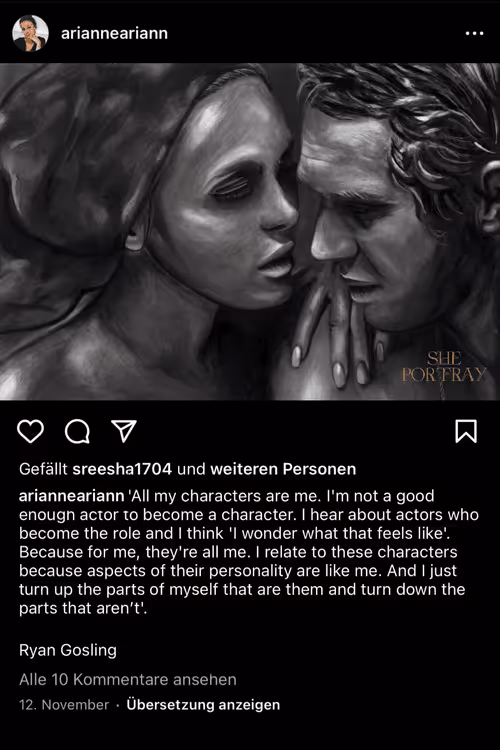Visit arianneariann profile from header username
The height and width of the screenshot is (750, 500).
[114, 33]
